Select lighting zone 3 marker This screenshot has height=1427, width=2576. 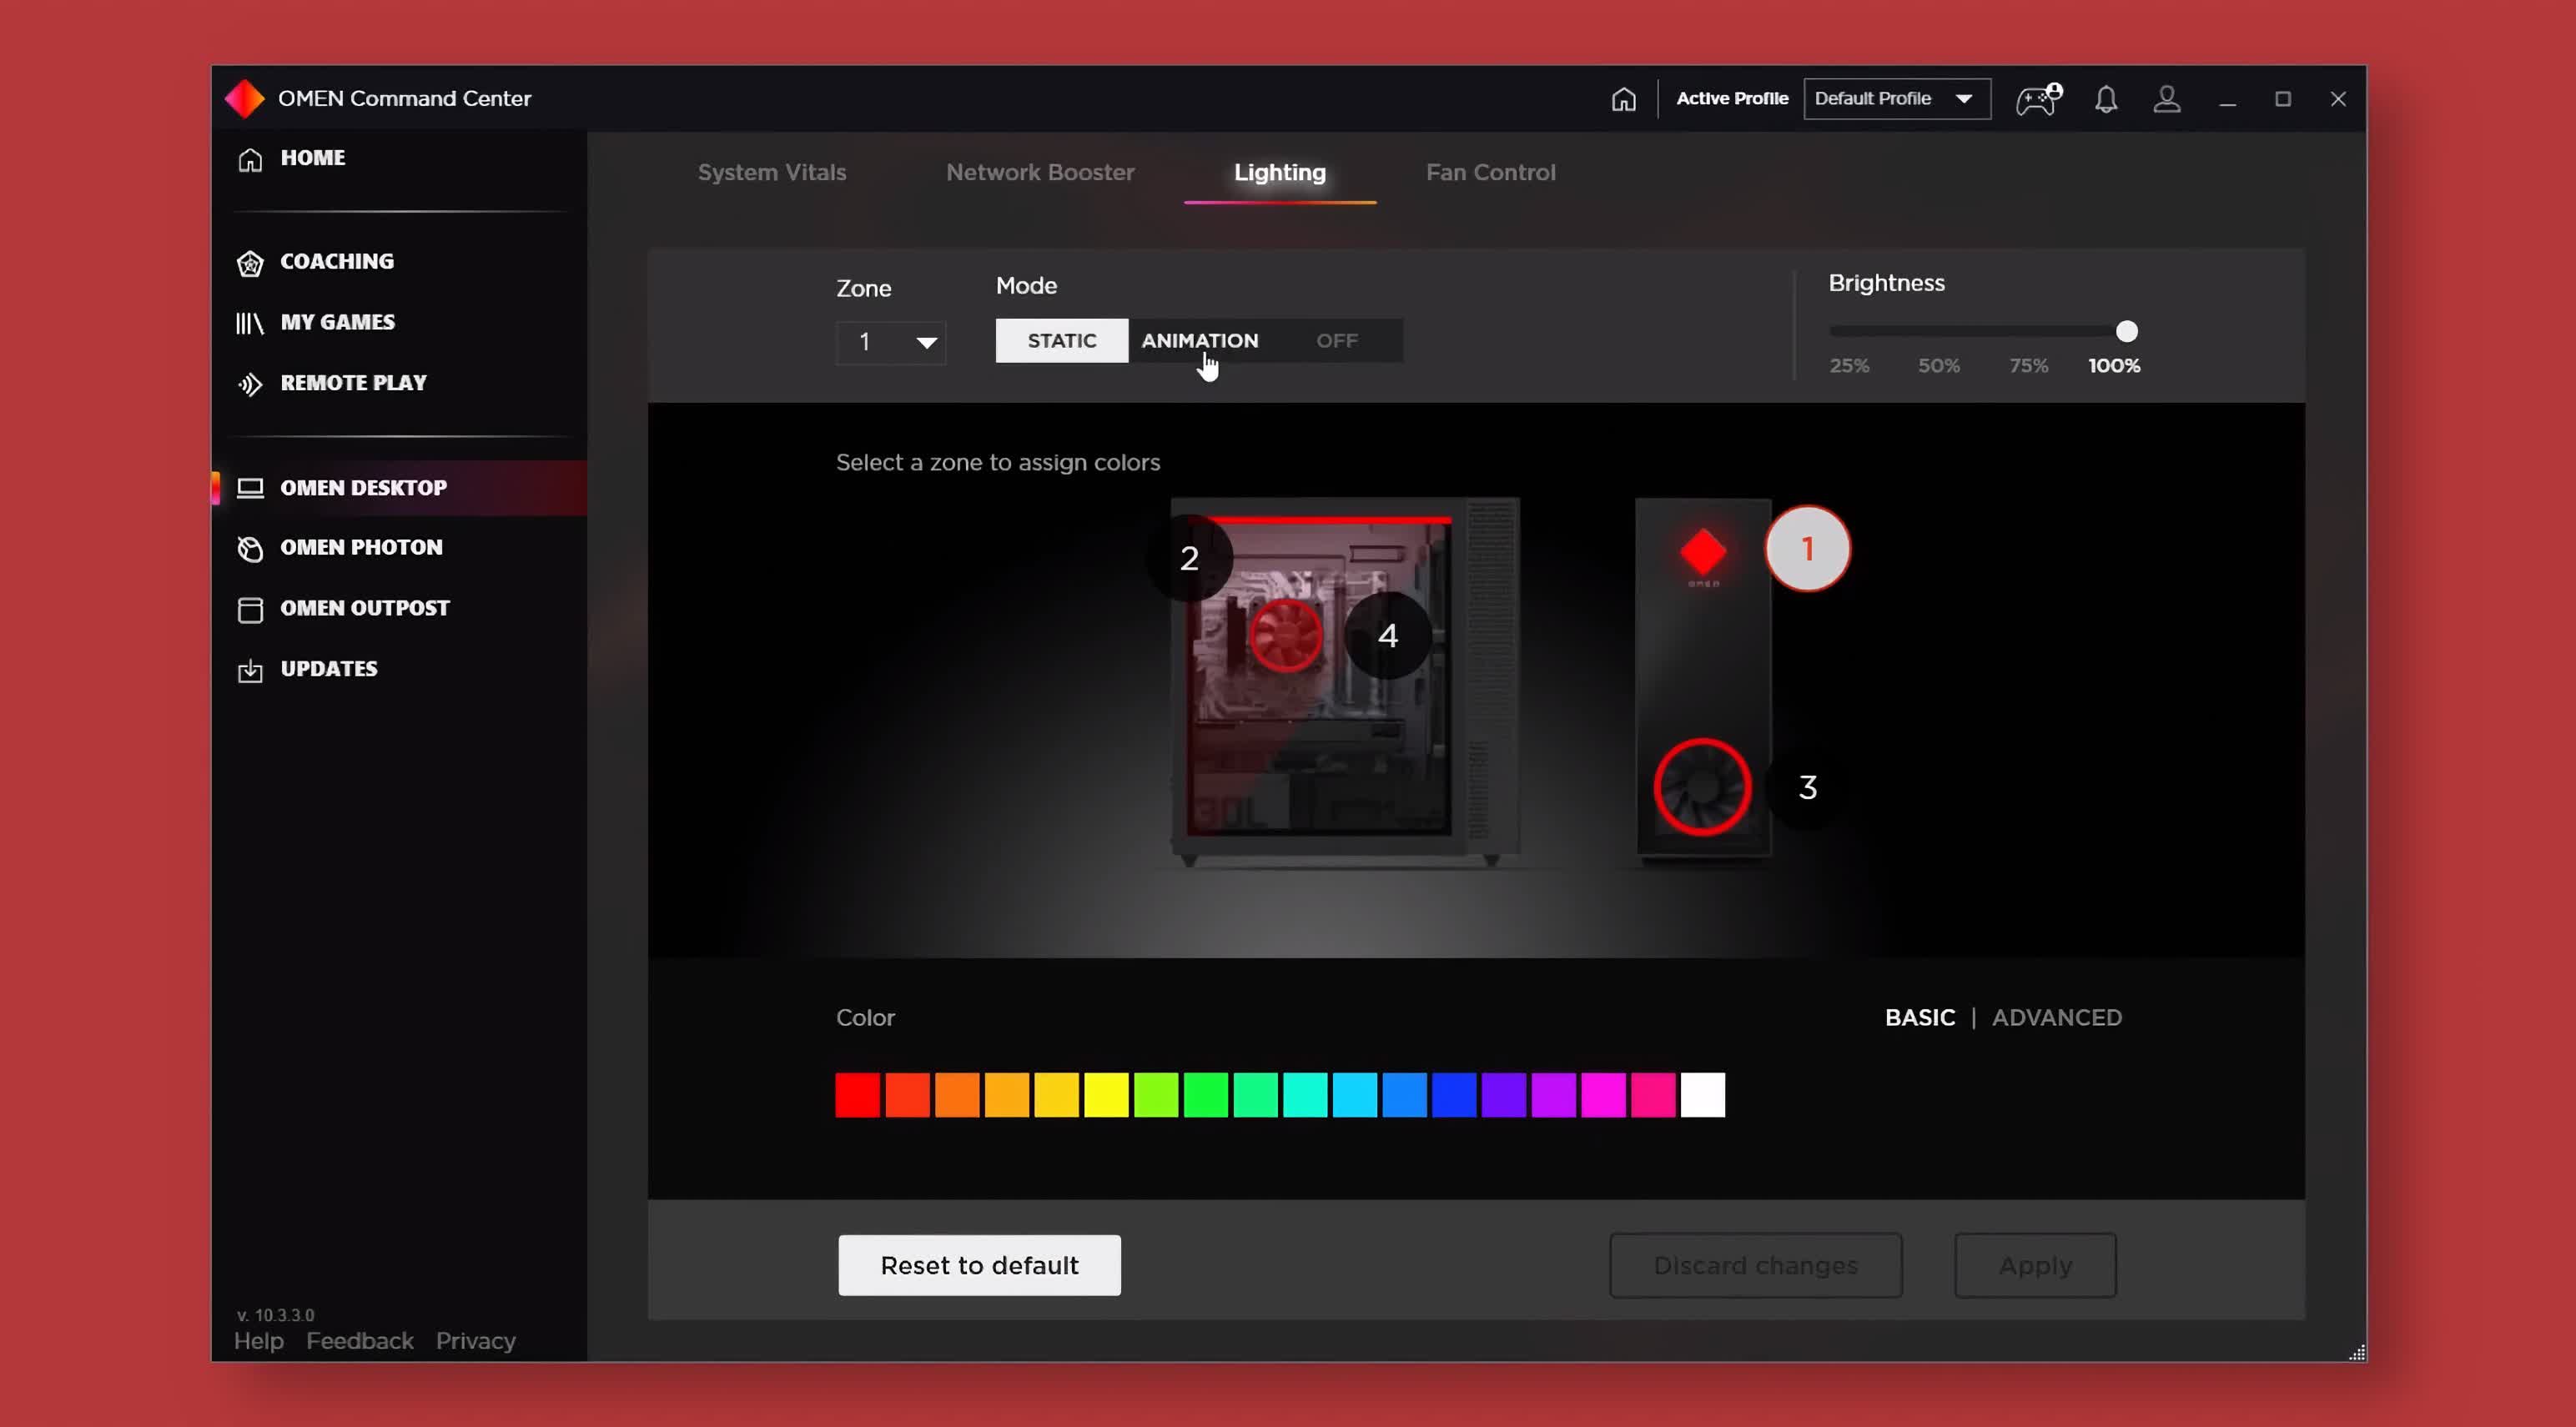click(1807, 787)
